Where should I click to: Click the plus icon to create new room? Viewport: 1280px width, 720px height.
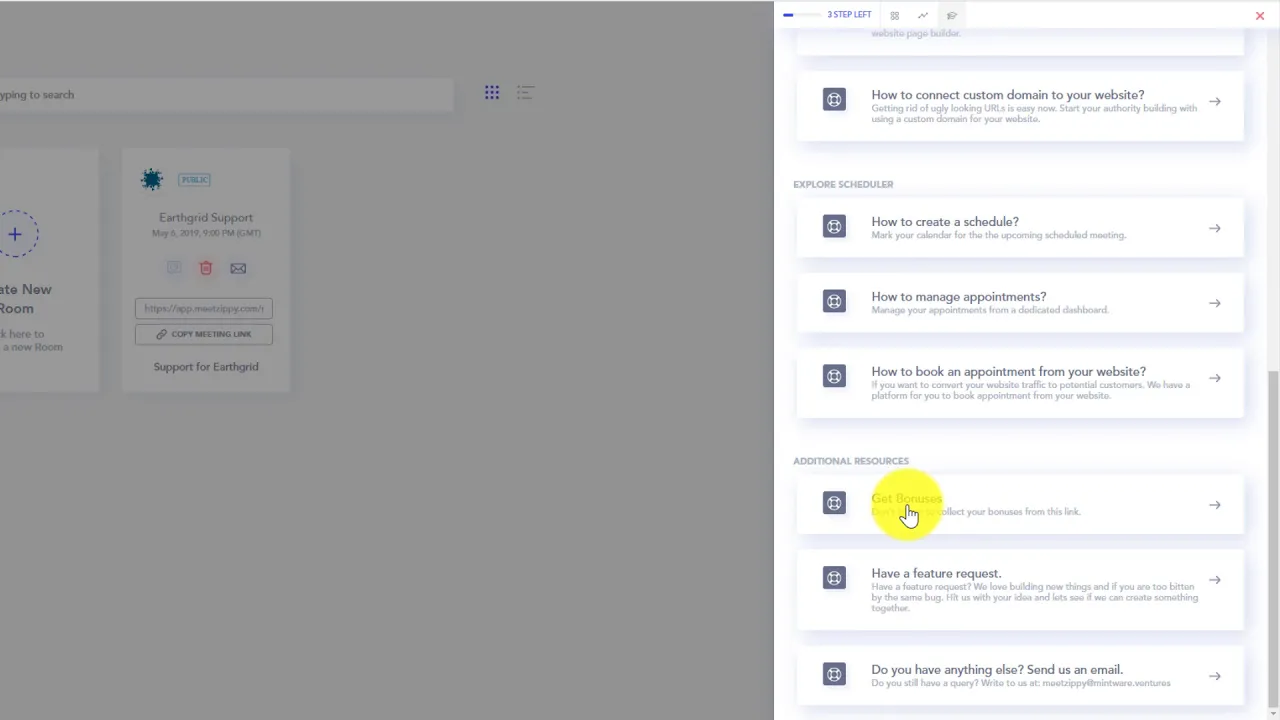tap(15, 235)
